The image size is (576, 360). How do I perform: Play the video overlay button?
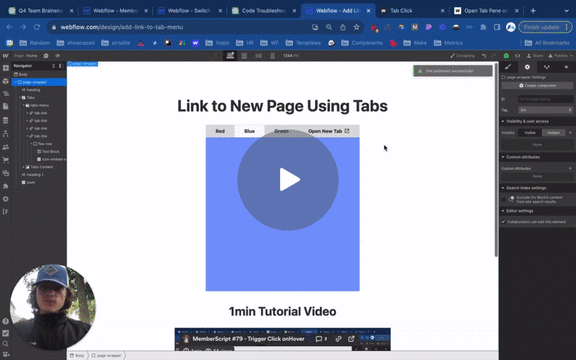288,180
